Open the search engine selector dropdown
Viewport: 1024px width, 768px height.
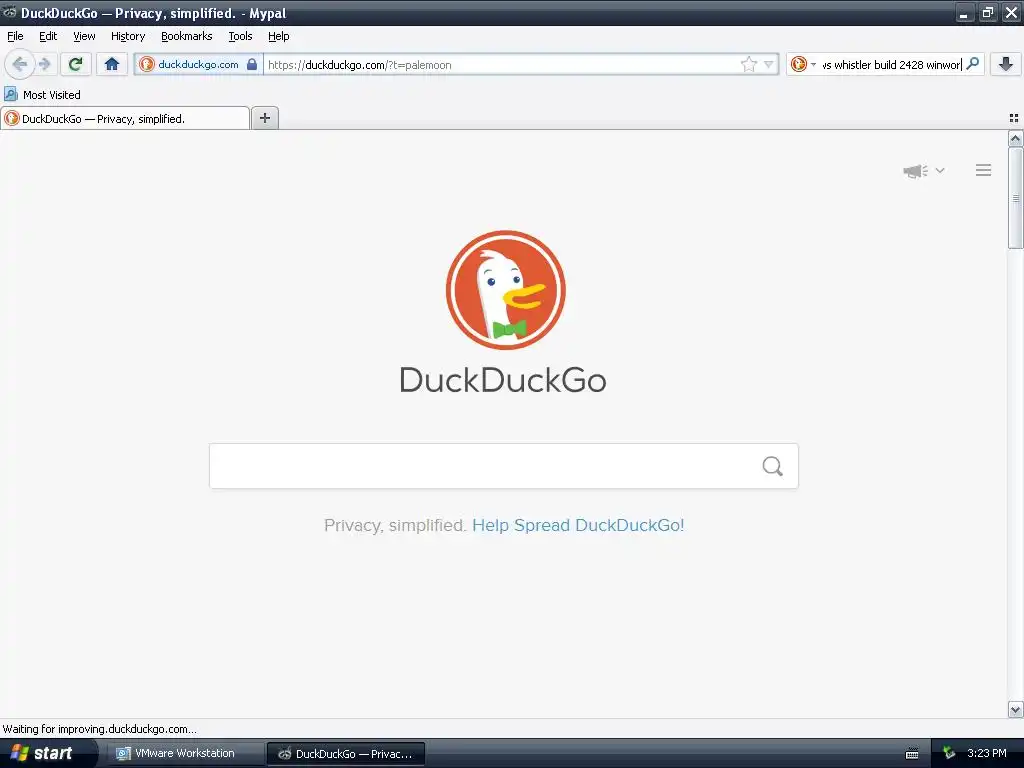click(x=803, y=64)
